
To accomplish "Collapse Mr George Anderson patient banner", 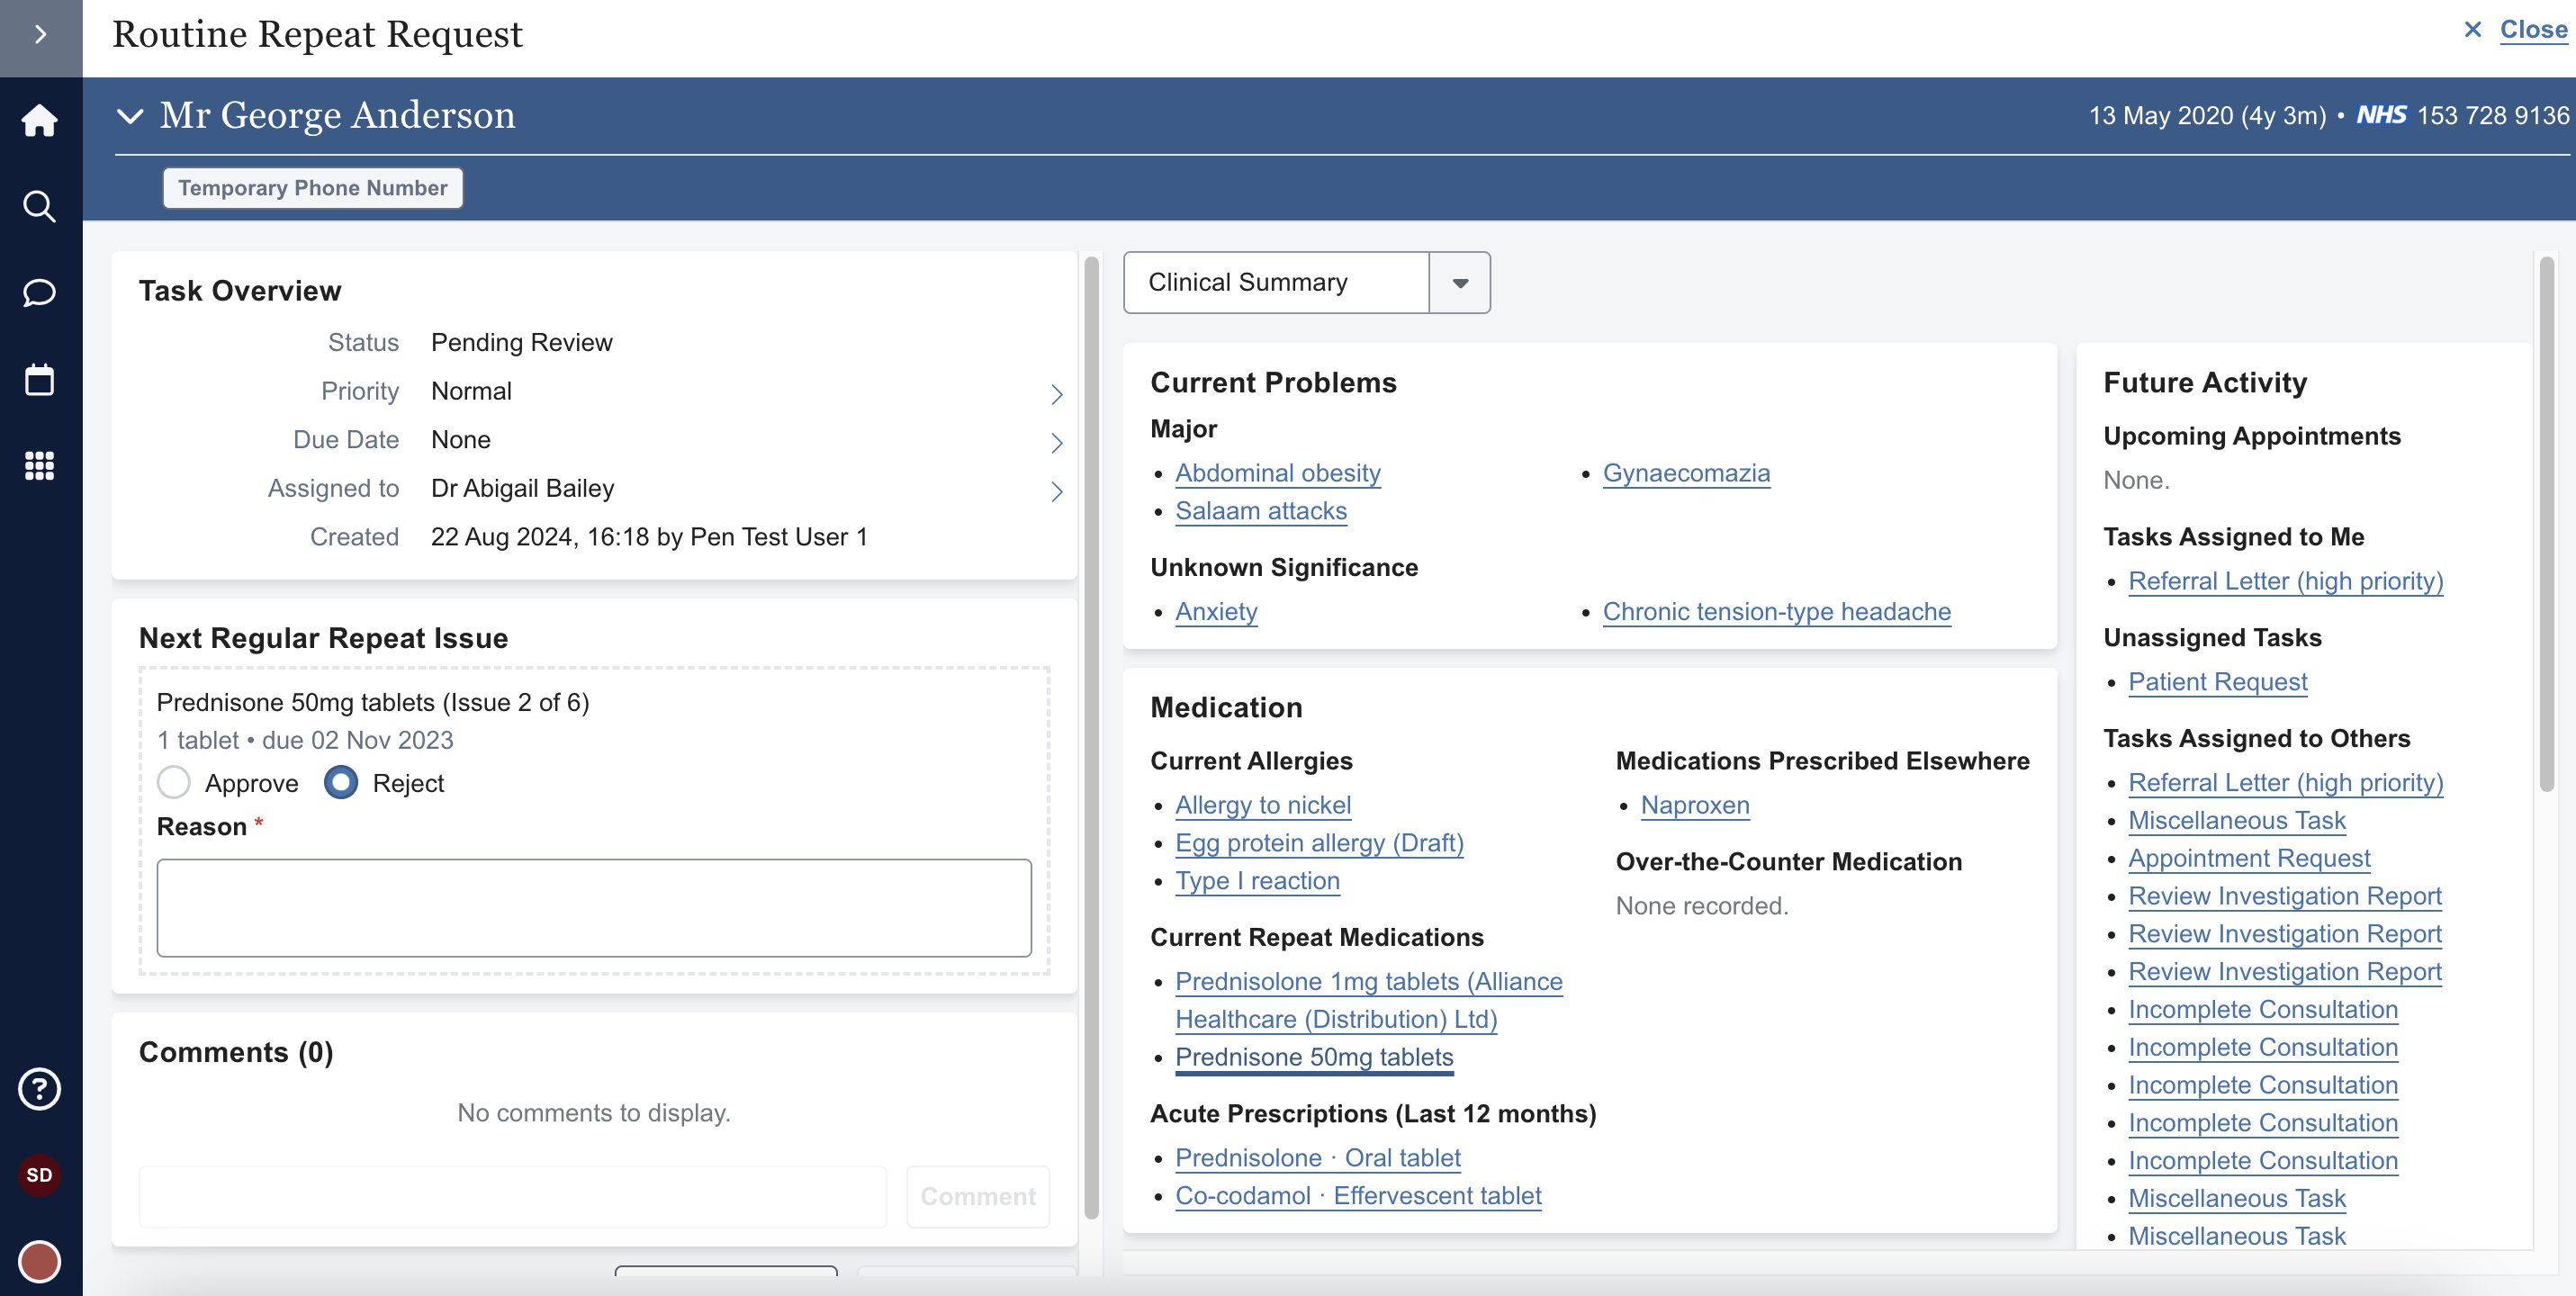I will (130, 116).
